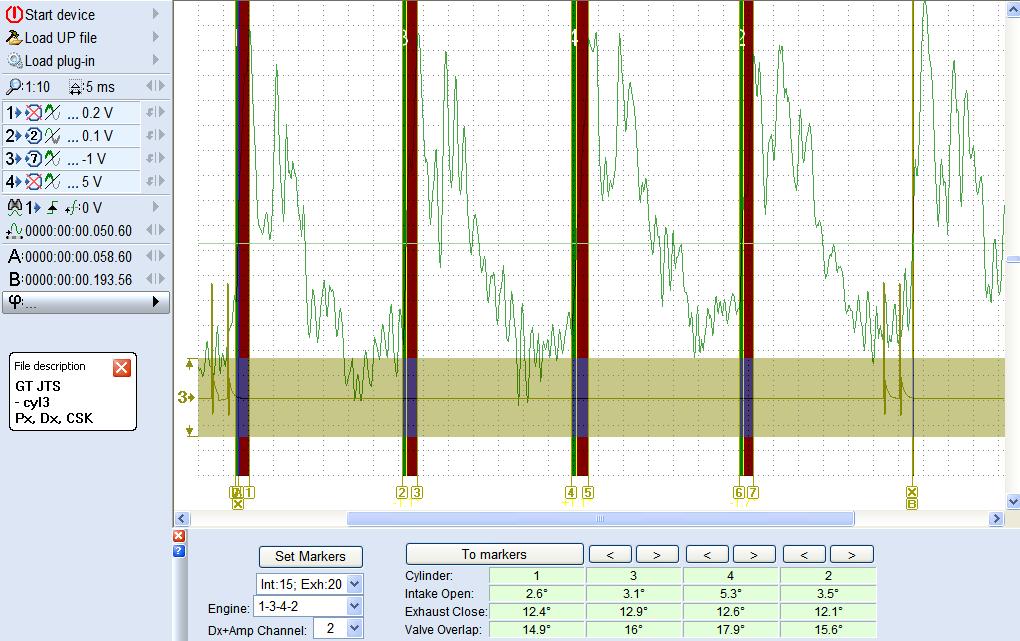
Task: Click the horizontal scrollbar left arrow
Action: pos(181,519)
